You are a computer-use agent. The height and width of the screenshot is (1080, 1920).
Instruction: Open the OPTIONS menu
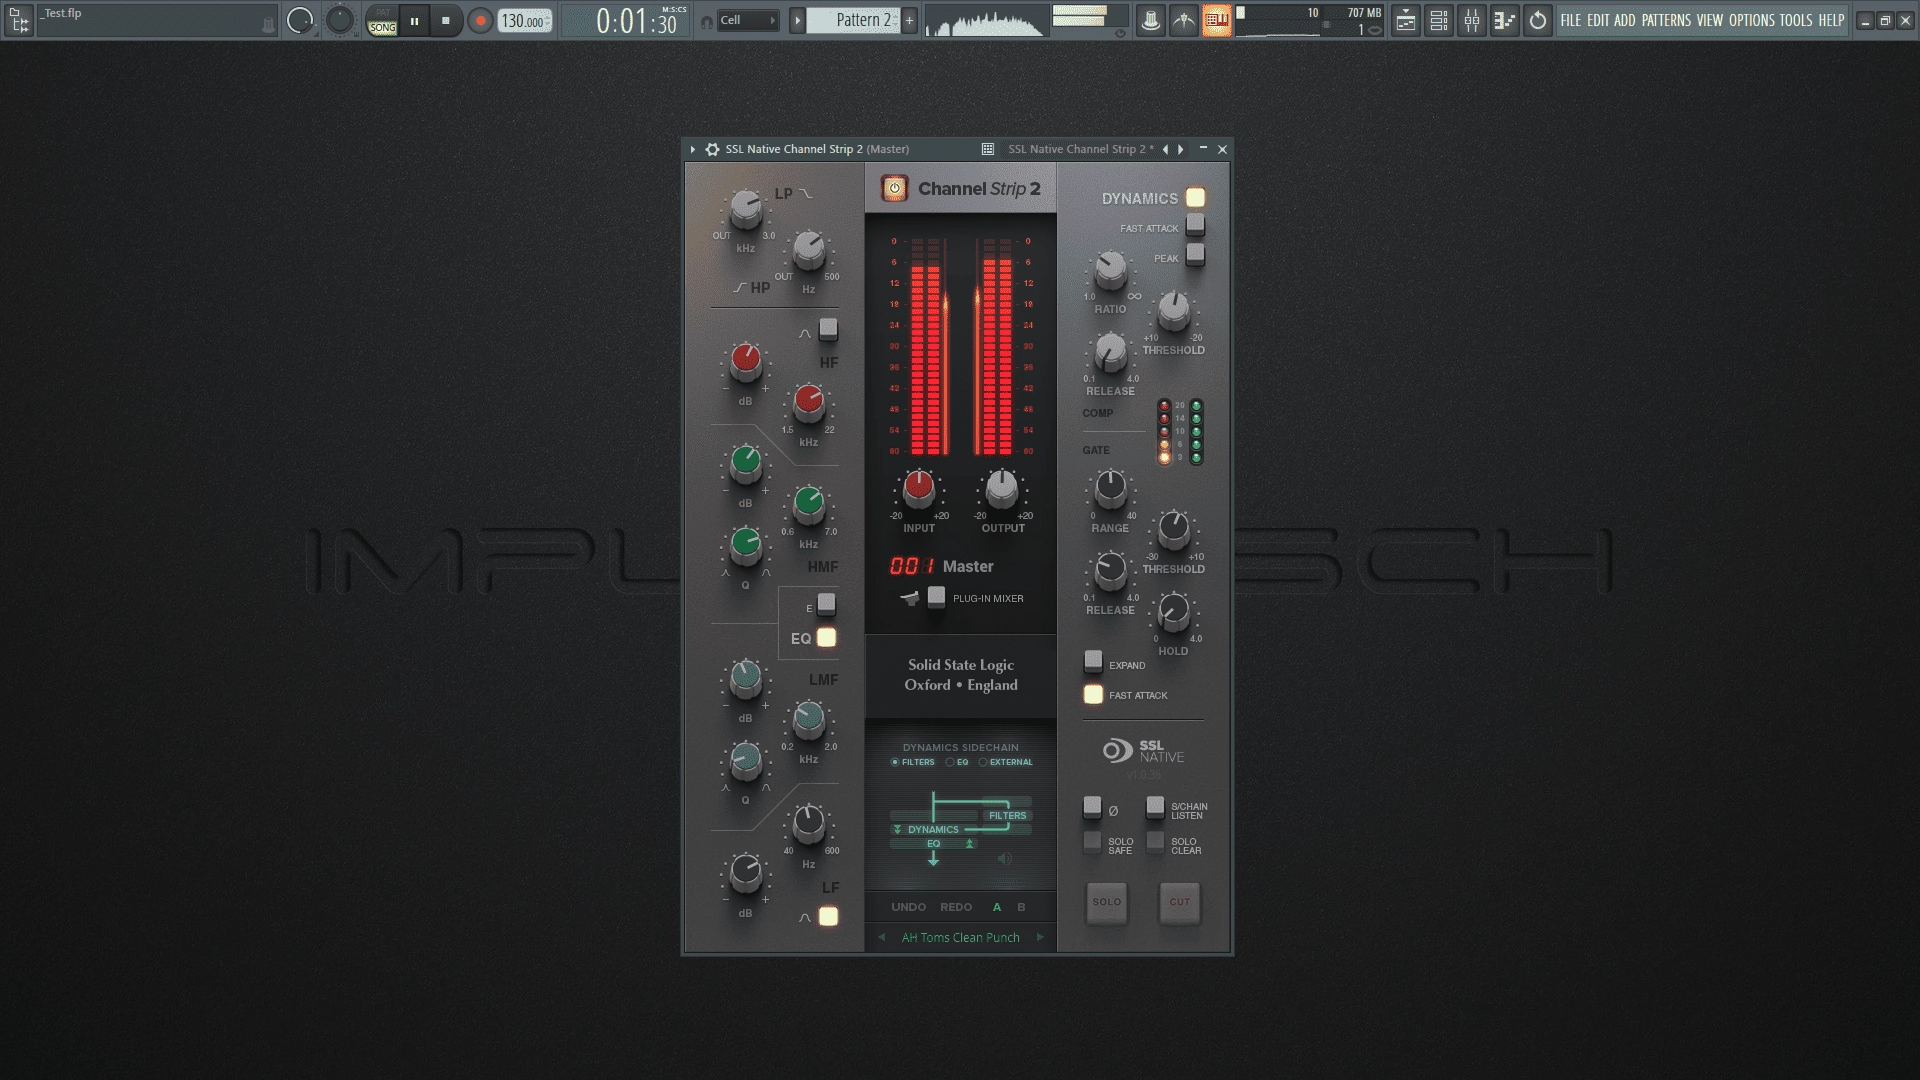(1752, 20)
